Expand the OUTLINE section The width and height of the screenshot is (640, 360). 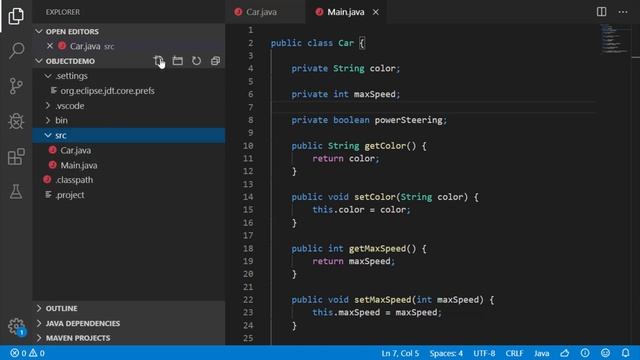click(x=129, y=308)
